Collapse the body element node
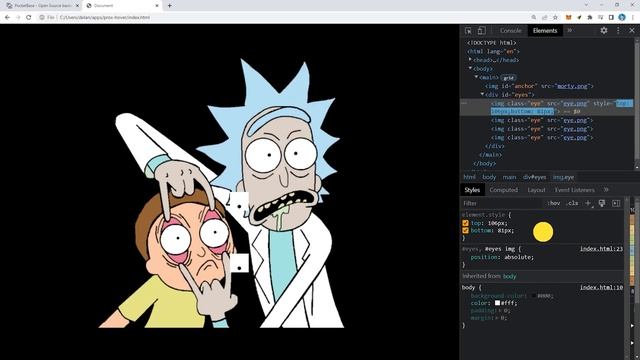The height and width of the screenshot is (360, 640). coord(470,69)
